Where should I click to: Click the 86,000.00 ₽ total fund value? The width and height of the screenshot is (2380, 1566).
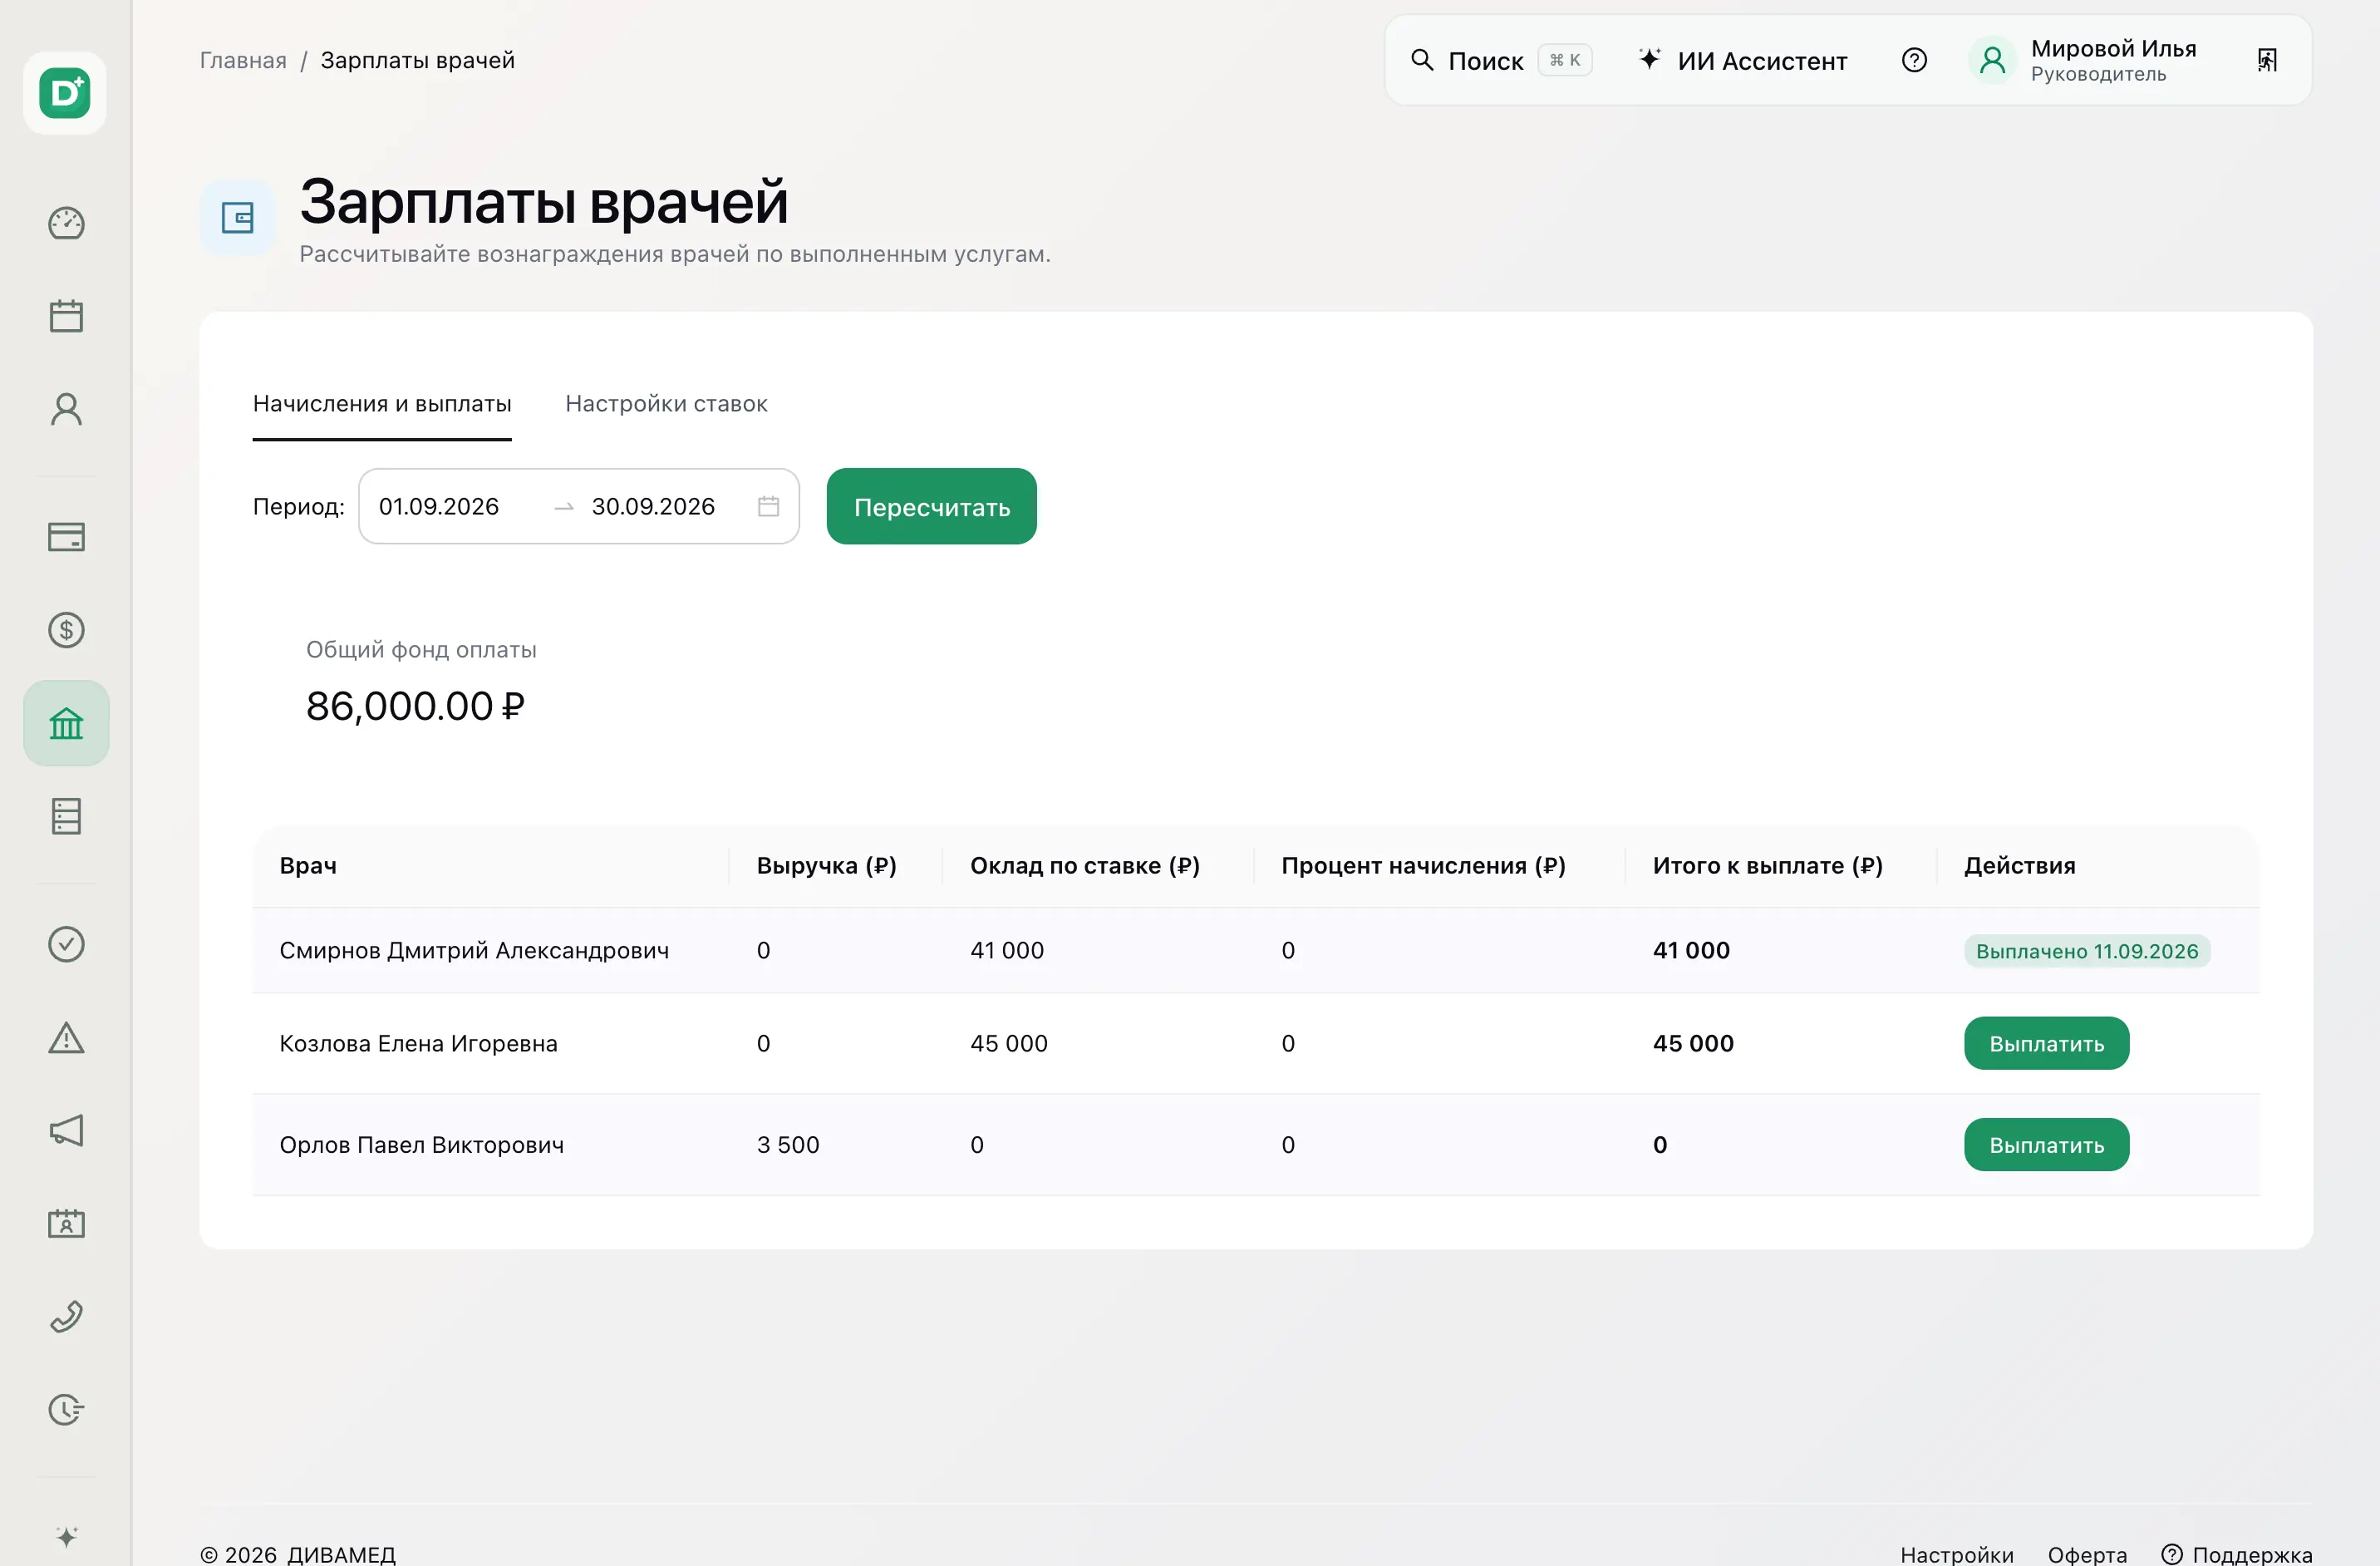click(x=415, y=706)
